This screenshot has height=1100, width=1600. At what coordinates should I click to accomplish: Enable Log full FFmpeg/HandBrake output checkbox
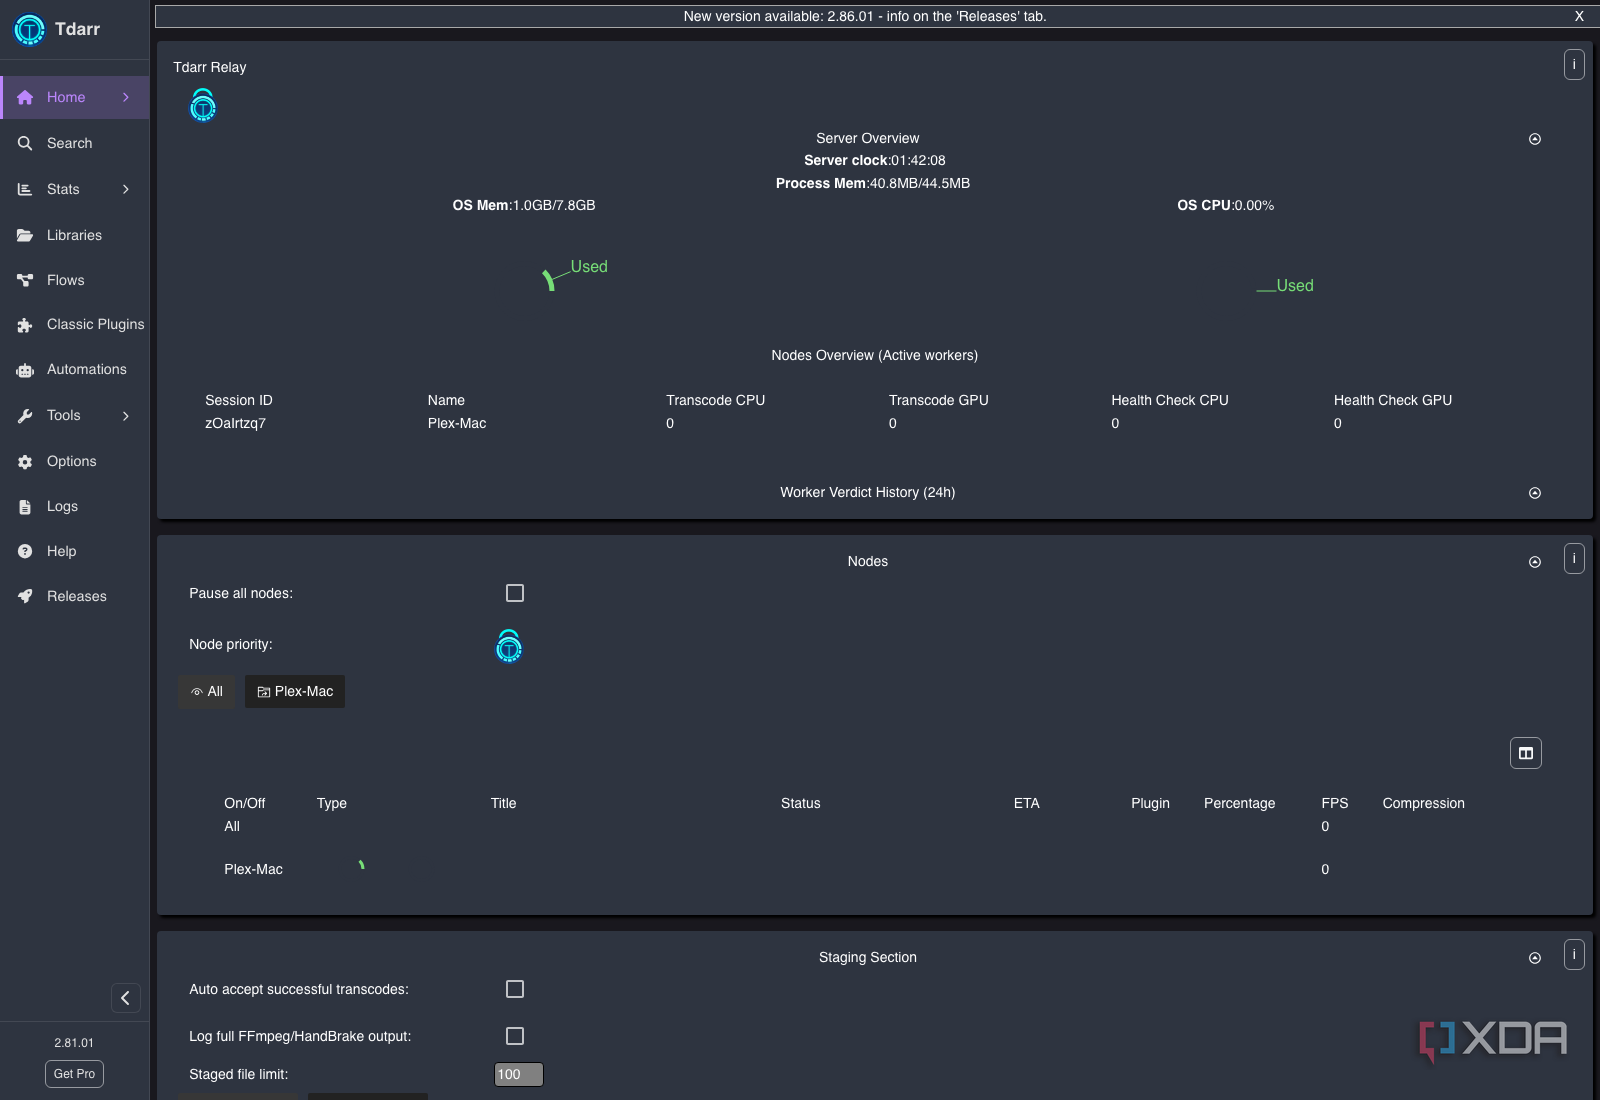515,1036
